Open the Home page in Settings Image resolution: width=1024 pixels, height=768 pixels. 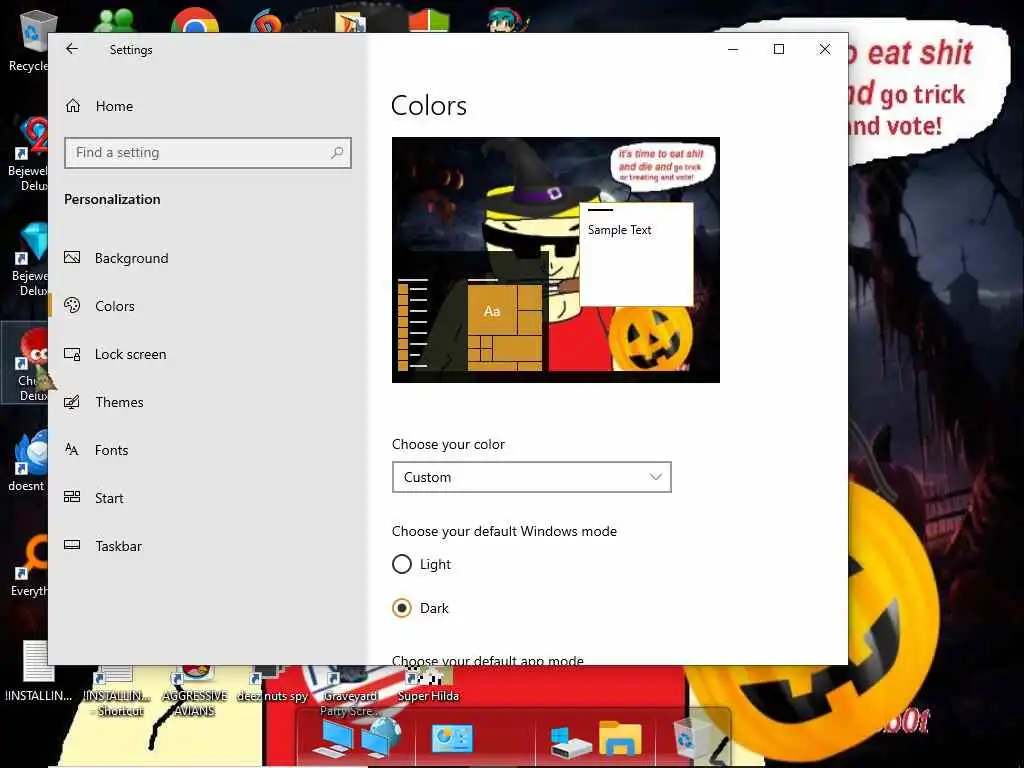click(x=99, y=106)
